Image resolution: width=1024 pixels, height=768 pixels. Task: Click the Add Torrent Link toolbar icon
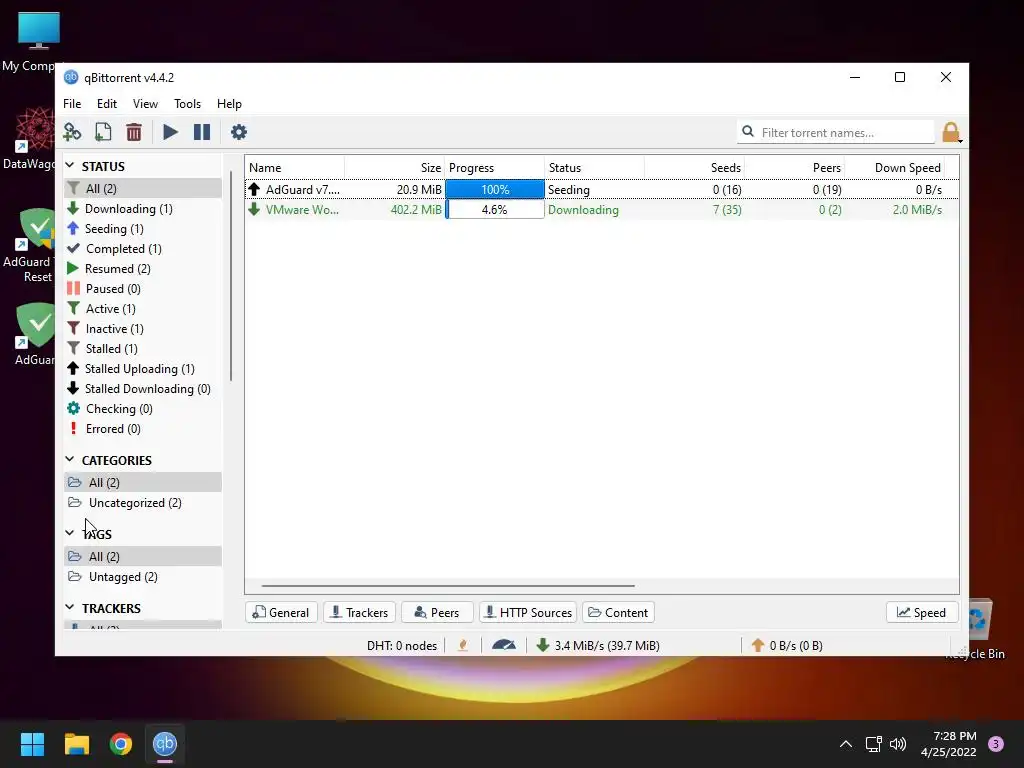[x=72, y=132]
